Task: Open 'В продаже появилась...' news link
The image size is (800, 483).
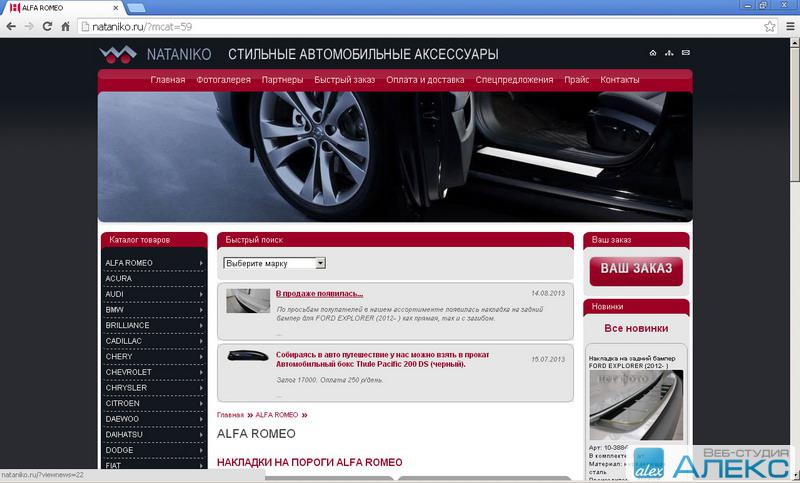Action: 319,294
